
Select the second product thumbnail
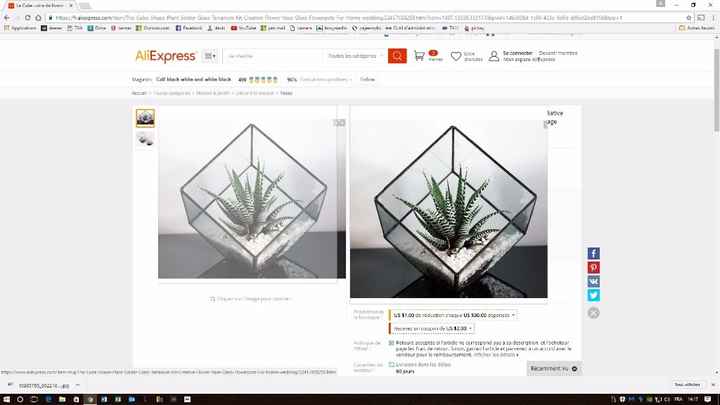click(145, 140)
